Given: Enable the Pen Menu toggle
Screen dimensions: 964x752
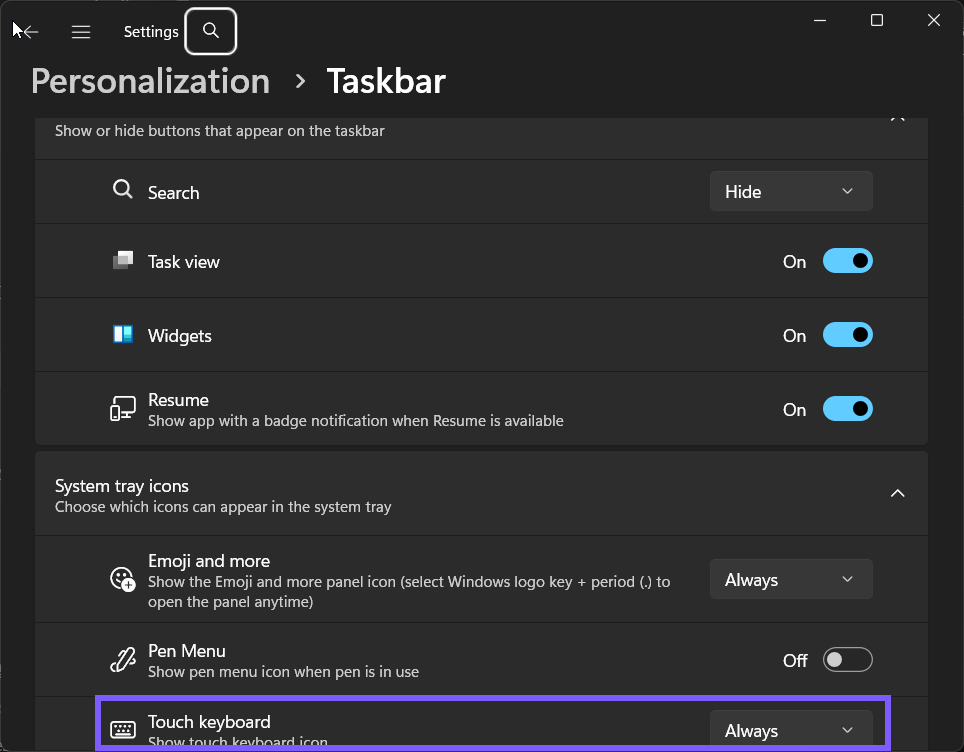Looking at the screenshot, I should (847, 660).
